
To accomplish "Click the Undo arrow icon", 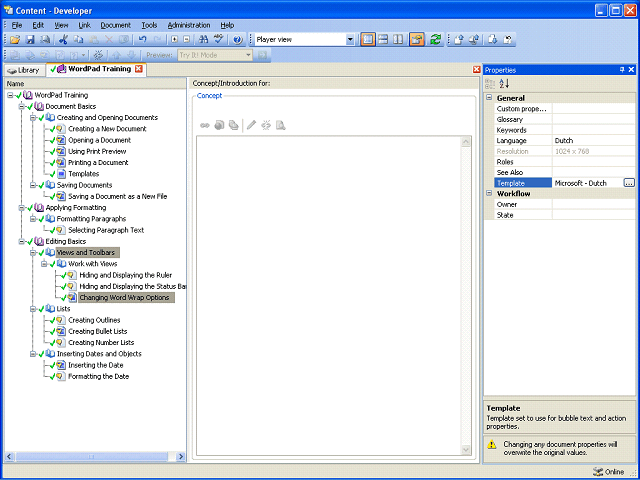I will click(142, 40).
